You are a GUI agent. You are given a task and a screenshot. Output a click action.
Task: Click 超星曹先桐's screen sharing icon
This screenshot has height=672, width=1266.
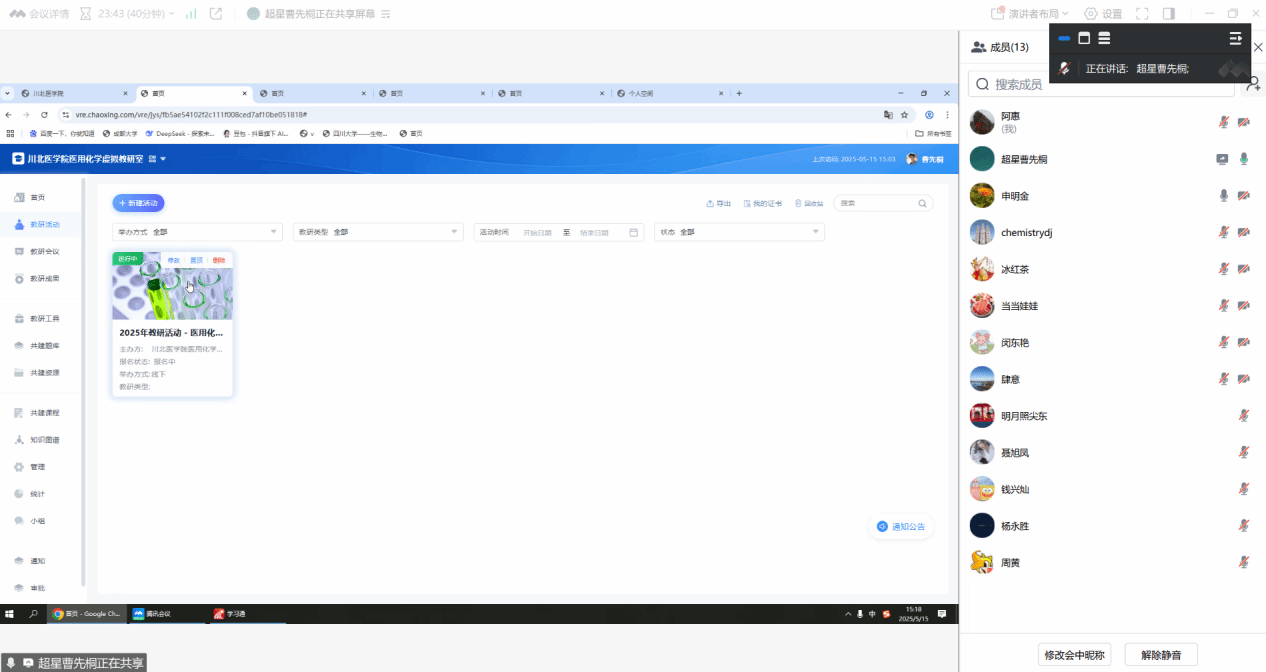[1222, 159]
